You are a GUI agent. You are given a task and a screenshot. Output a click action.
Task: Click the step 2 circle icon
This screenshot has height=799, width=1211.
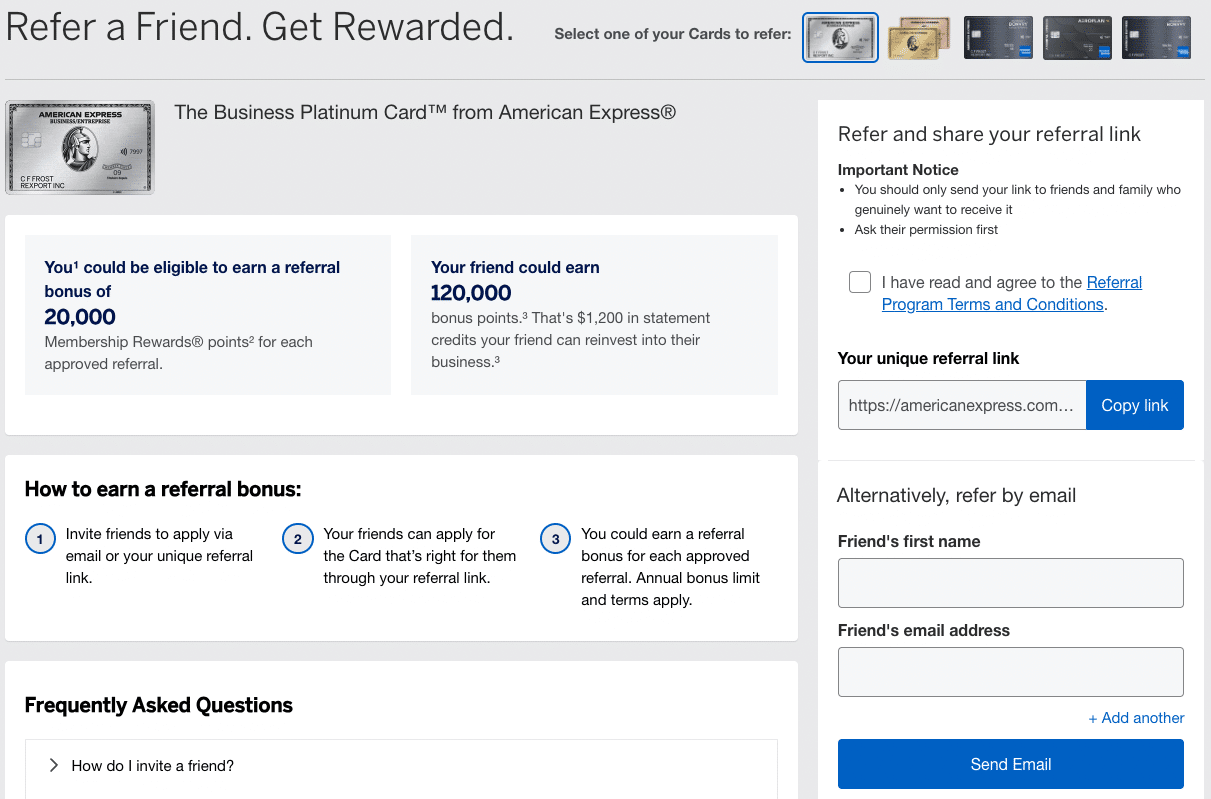click(298, 540)
